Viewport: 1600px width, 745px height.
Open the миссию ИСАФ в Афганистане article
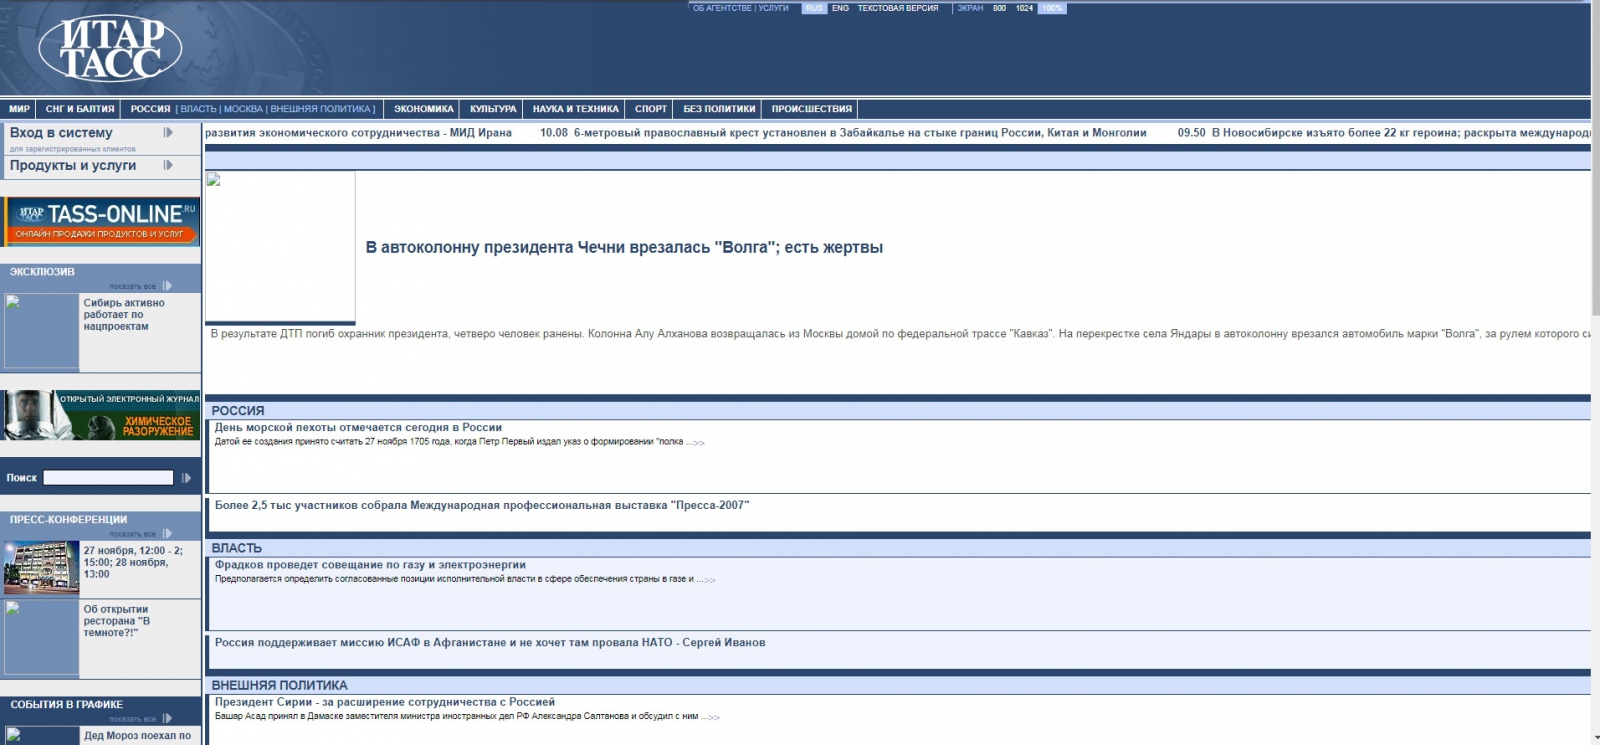click(x=490, y=643)
